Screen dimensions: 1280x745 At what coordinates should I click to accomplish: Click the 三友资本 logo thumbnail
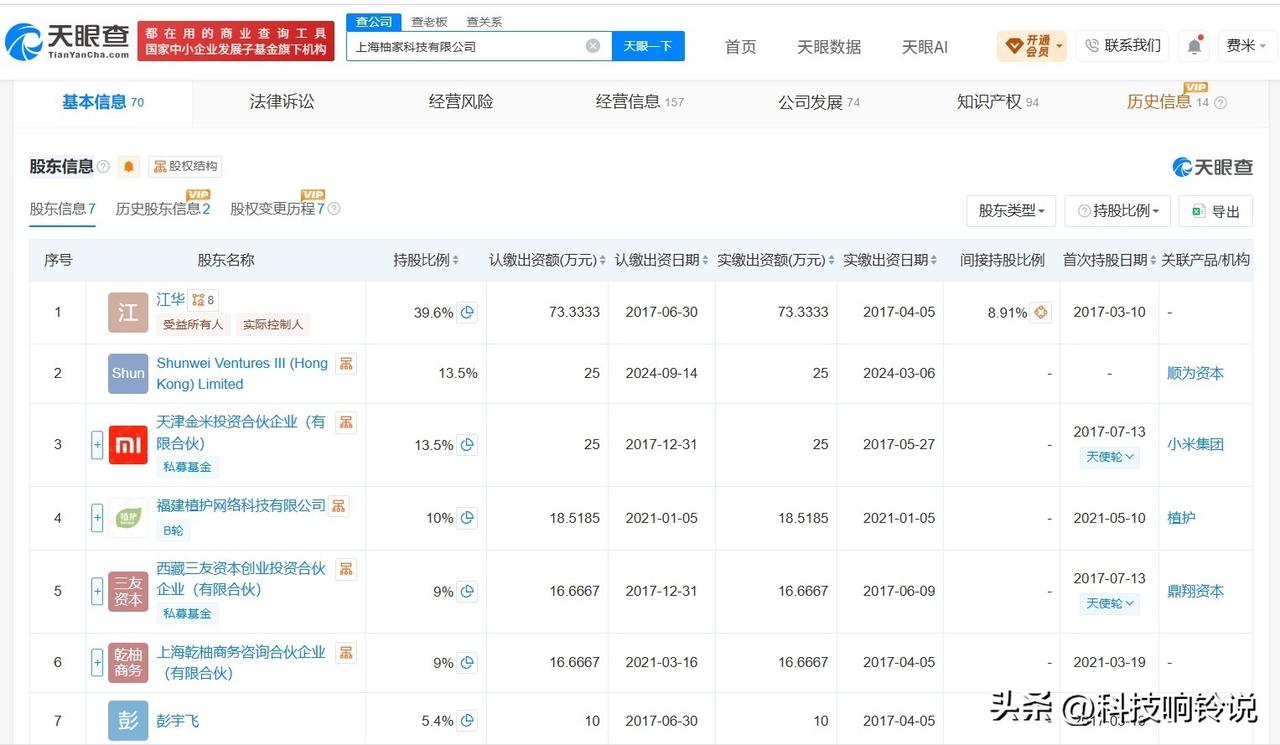coord(128,591)
